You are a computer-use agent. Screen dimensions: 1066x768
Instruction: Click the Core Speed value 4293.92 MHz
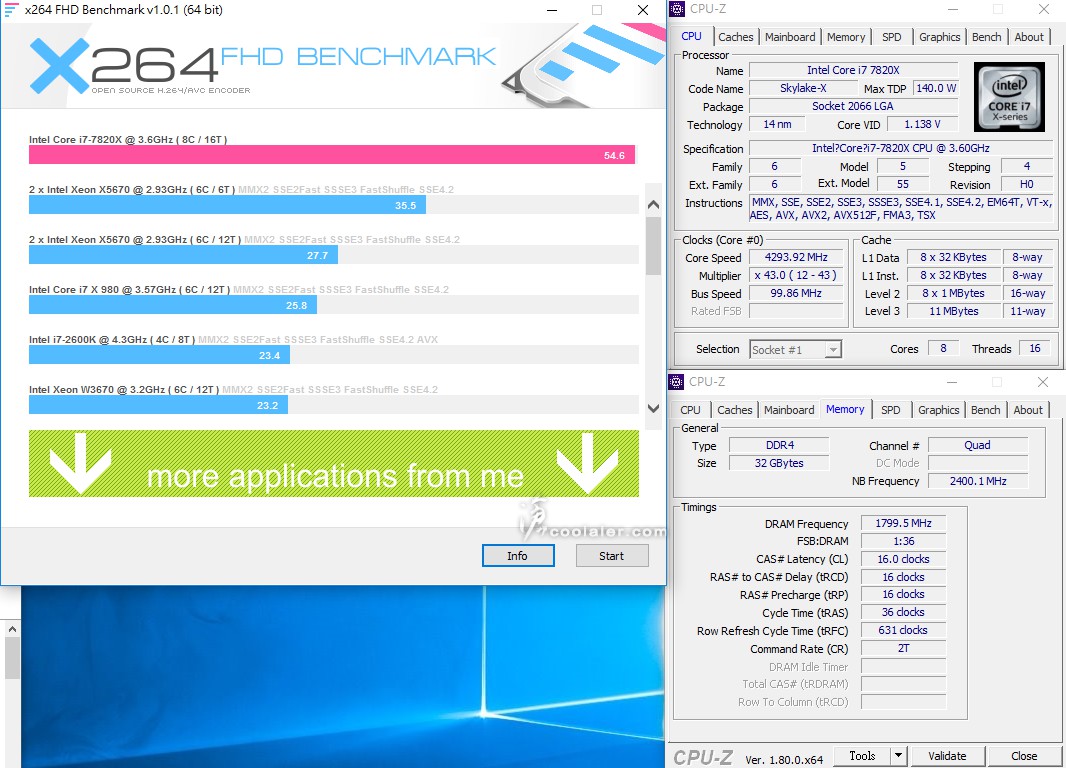pos(796,258)
